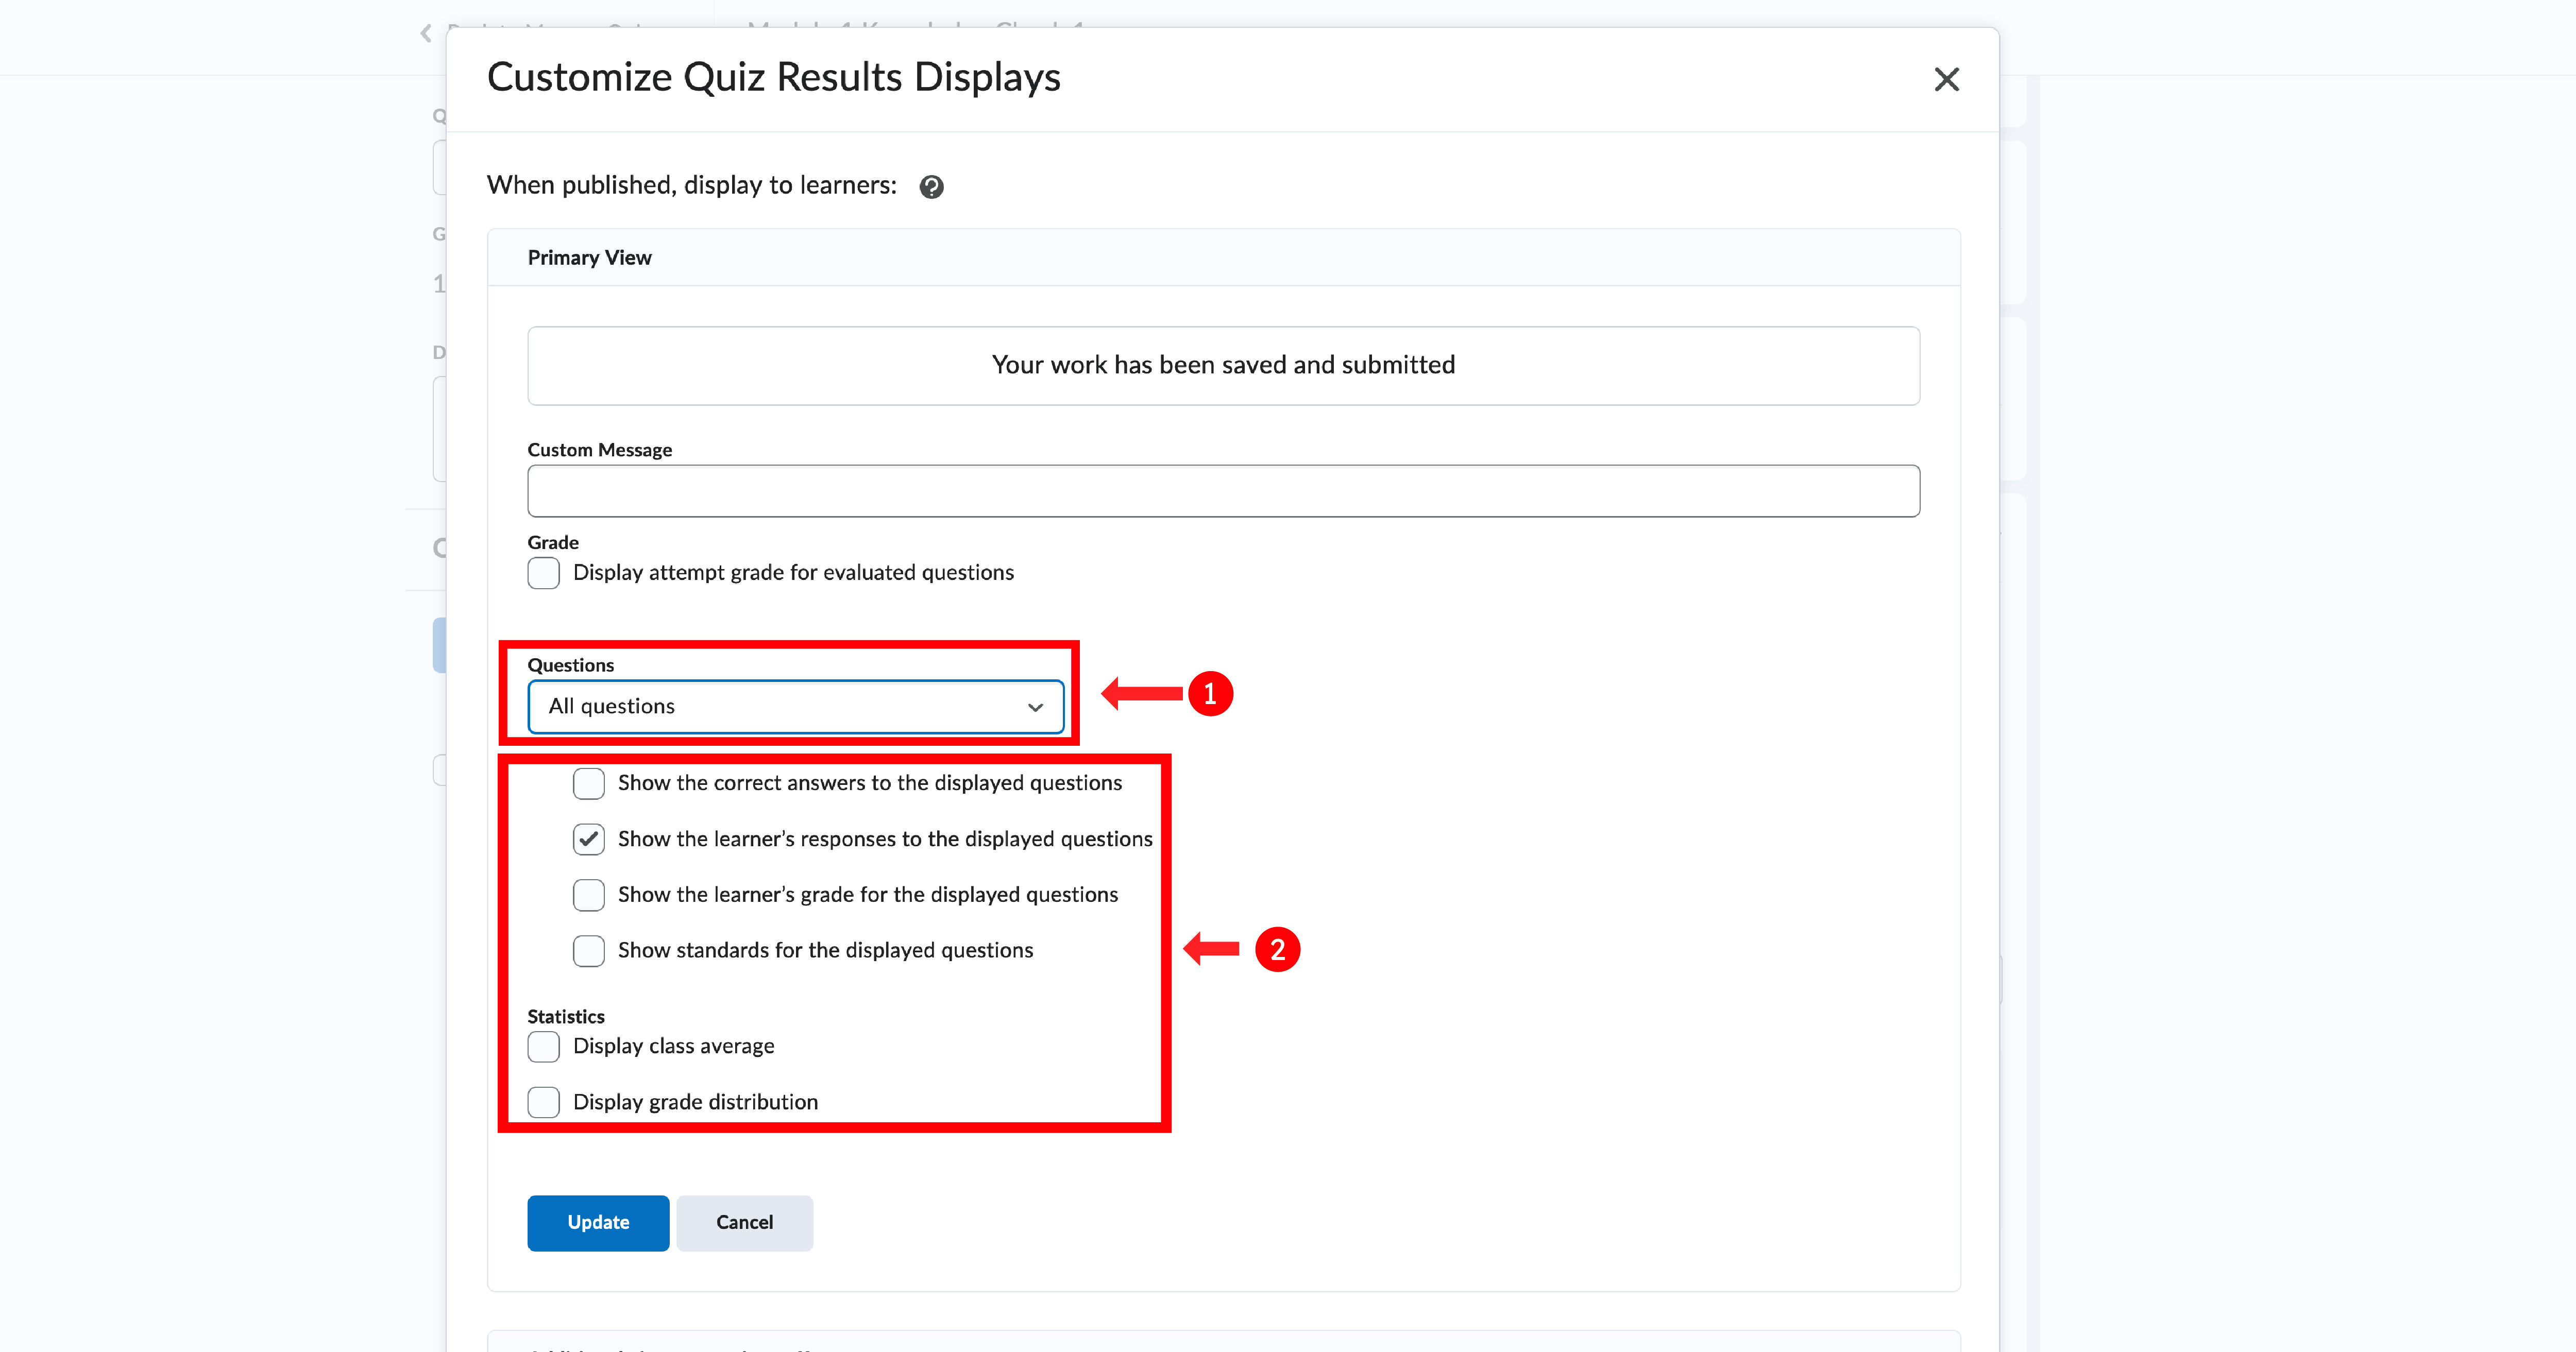The image size is (2576, 1352).
Task: Check Show the correct answers option
Action: 588,783
